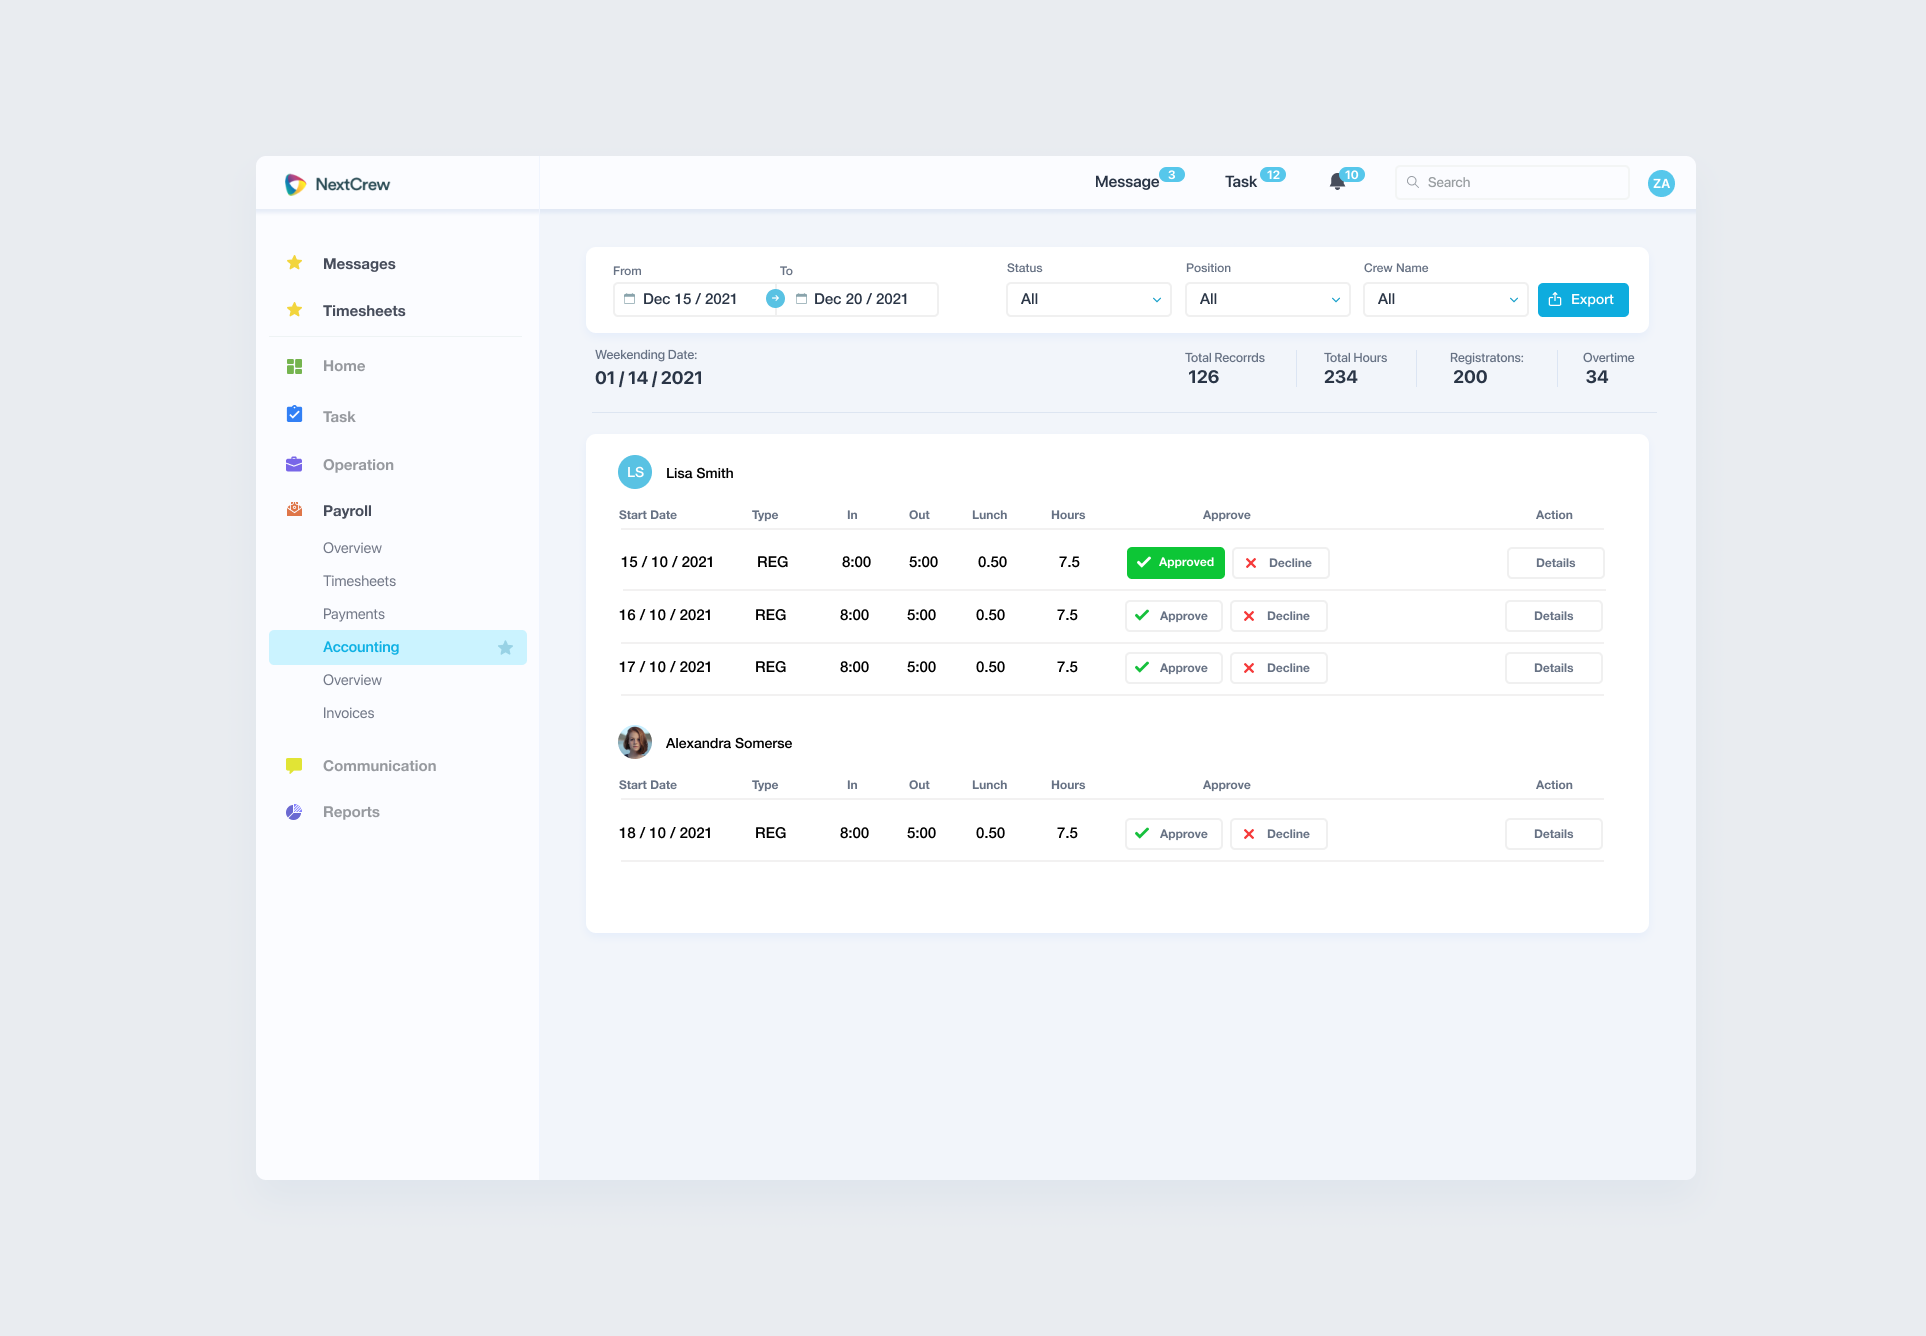Open the notification bell icon
This screenshot has width=1926, height=1336.
[1337, 182]
